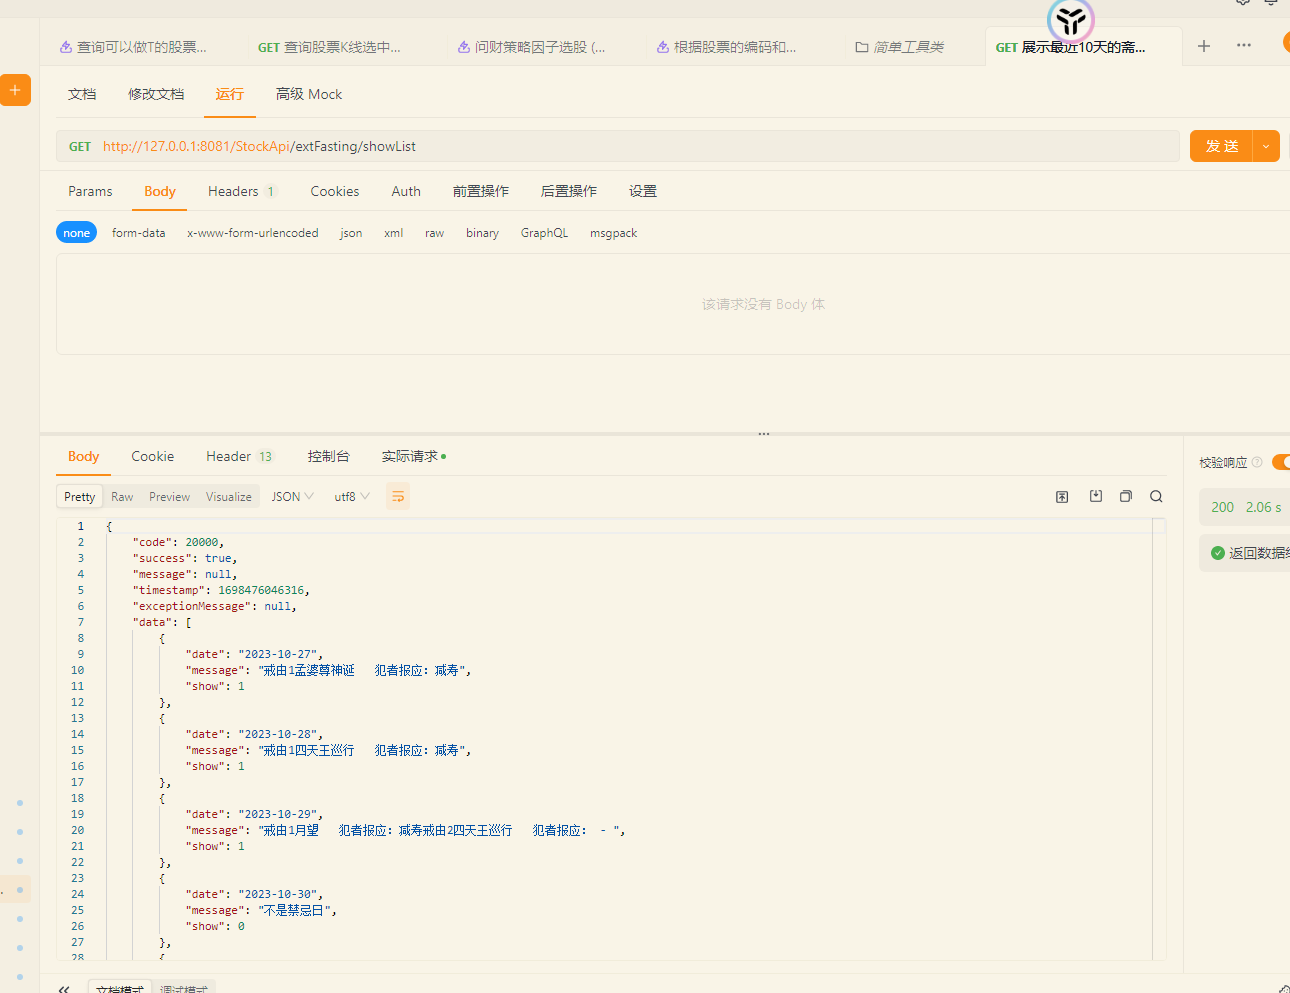The height and width of the screenshot is (993, 1290).
Task: Add a new tab with the plus icon
Action: (1204, 46)
